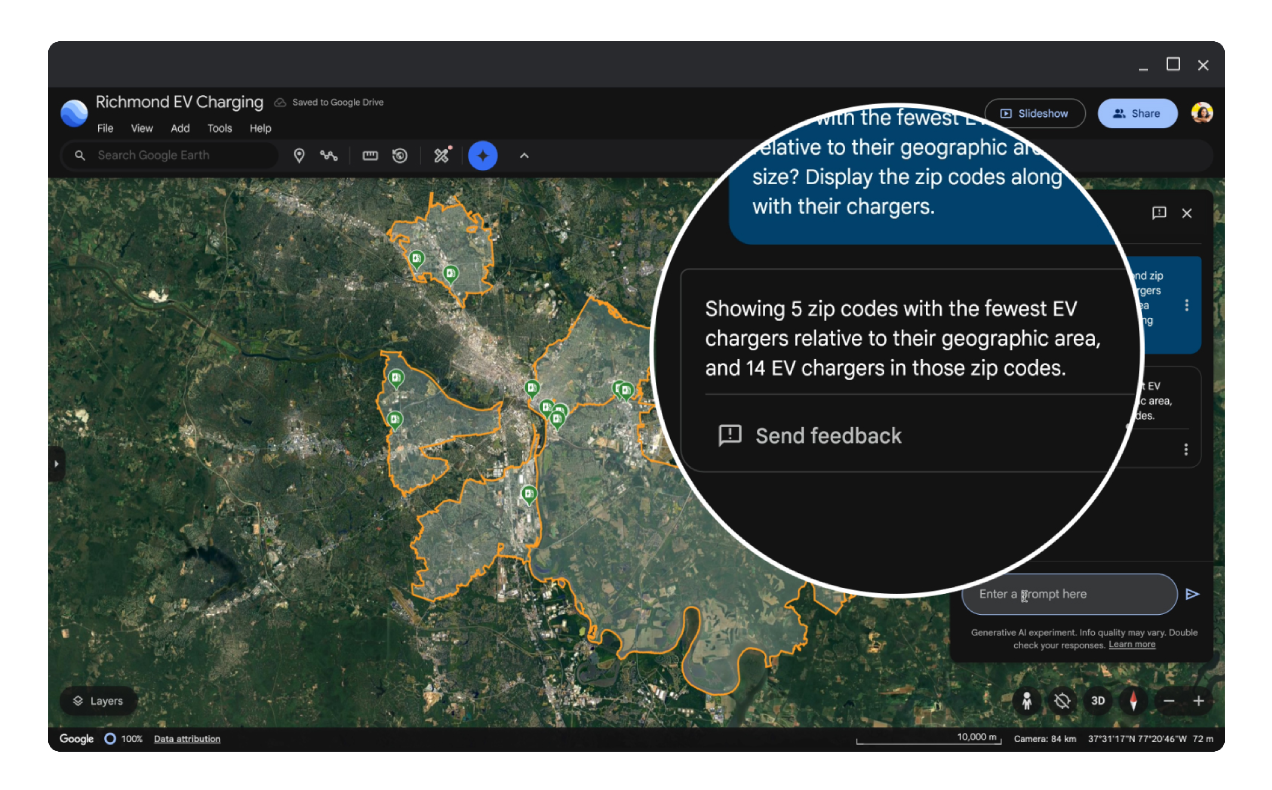Click the Share button
Screen dimensions: 1272x790
1136,113
